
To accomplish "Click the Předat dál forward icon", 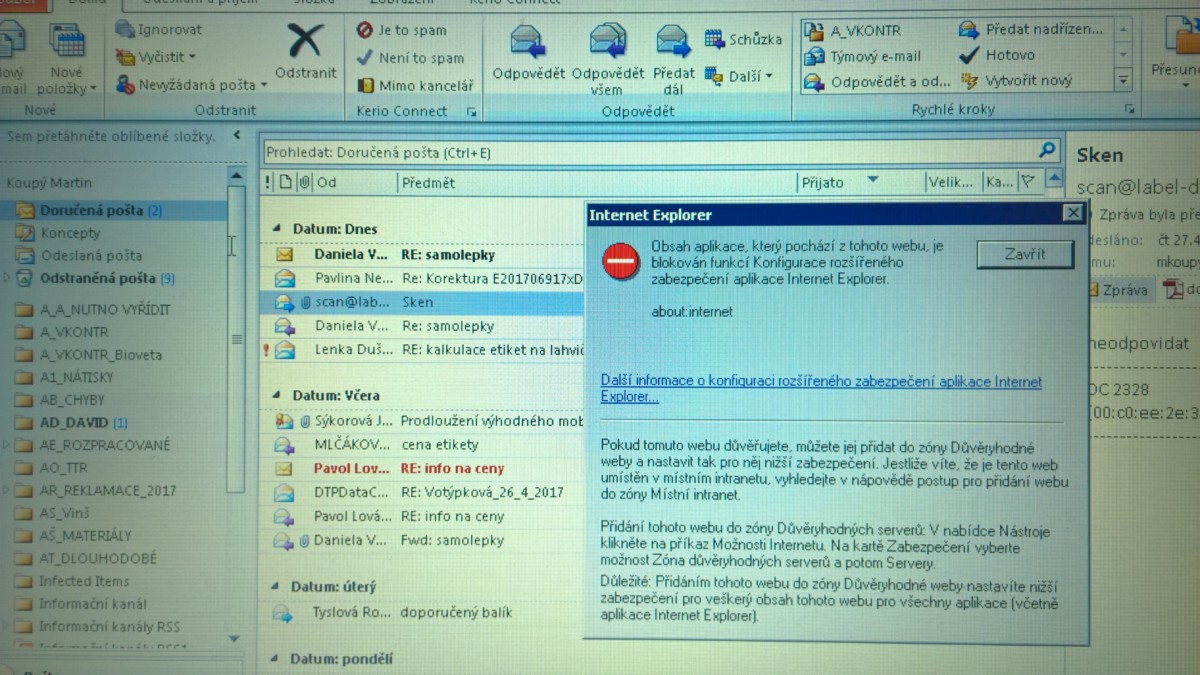I will click(673, 42).
